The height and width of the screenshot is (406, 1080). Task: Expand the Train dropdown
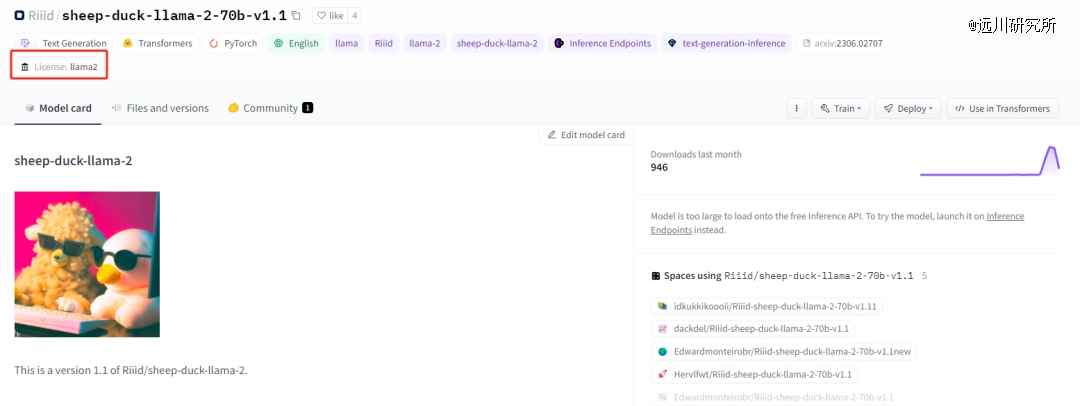pos(840,108)
